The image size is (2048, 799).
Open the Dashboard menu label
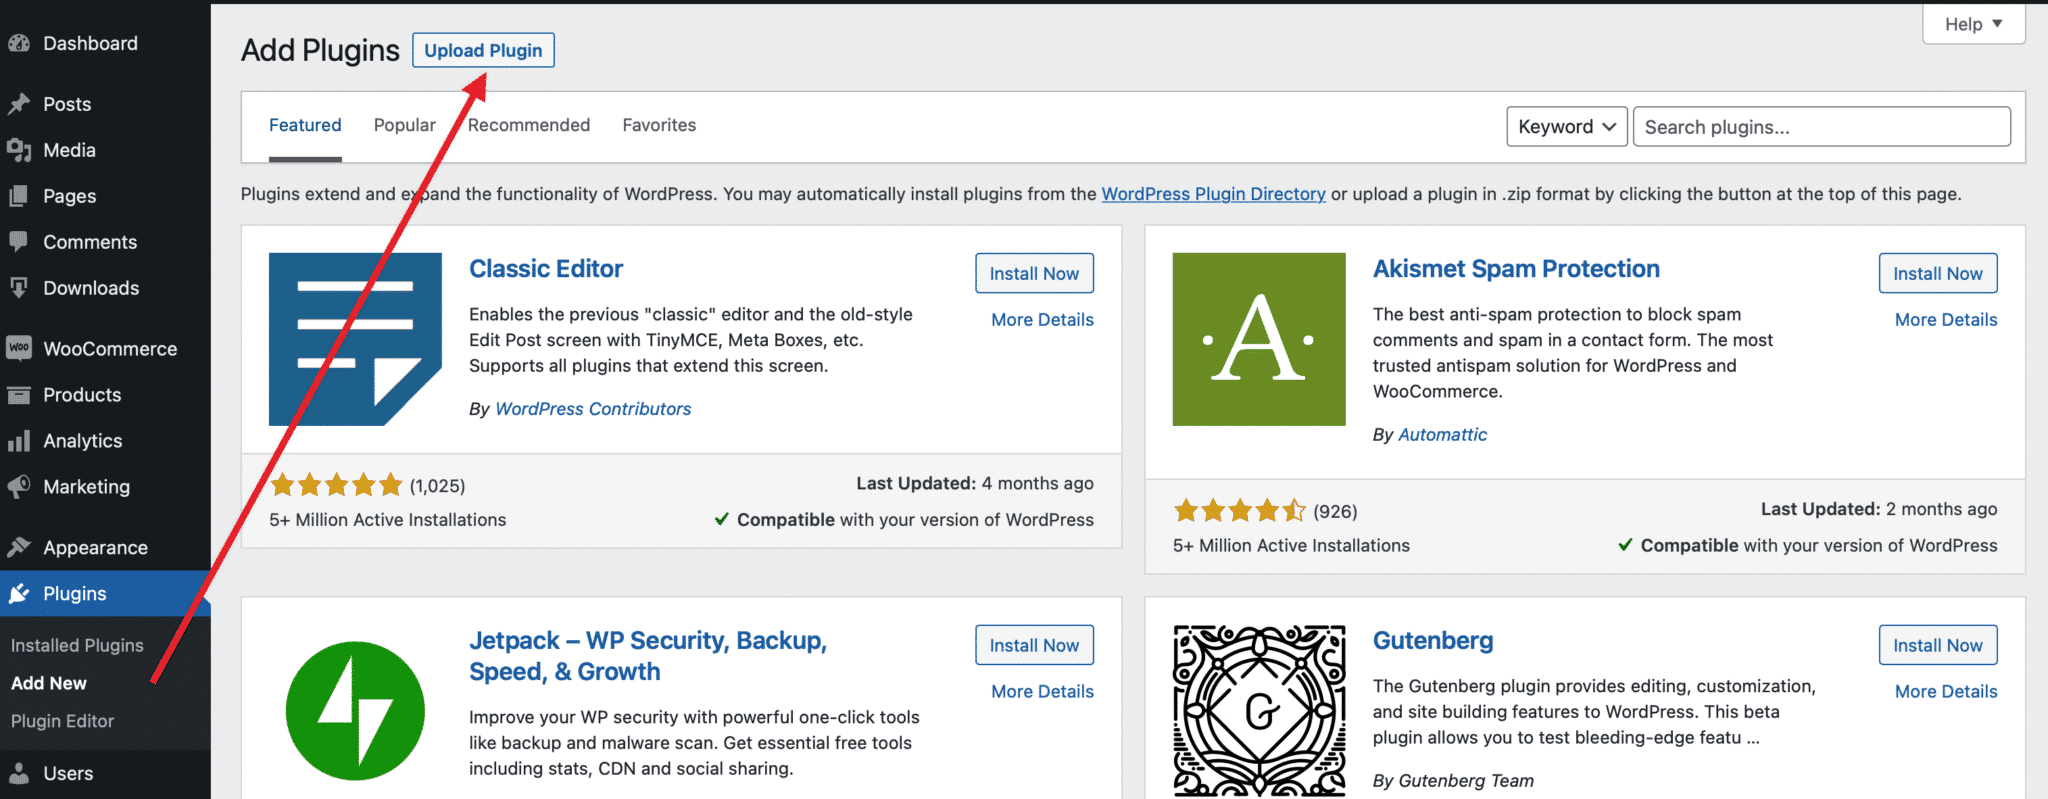(x=90, y=43)
